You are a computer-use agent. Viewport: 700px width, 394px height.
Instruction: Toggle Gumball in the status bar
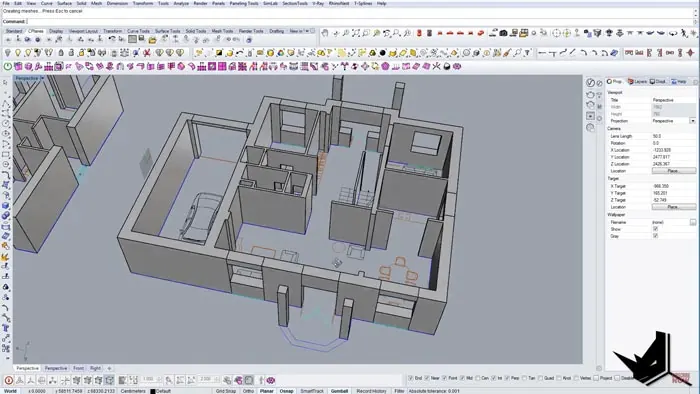click(x=339, y=391)
